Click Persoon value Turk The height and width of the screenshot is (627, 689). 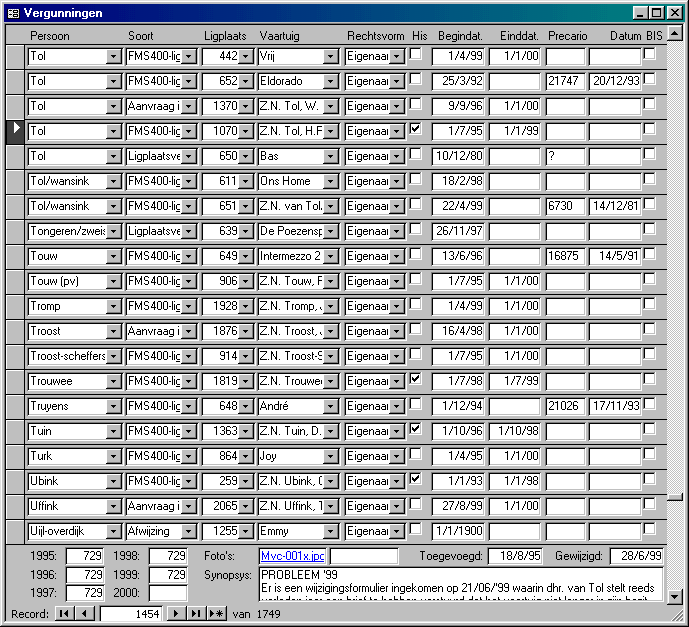(x=67, y=457)
